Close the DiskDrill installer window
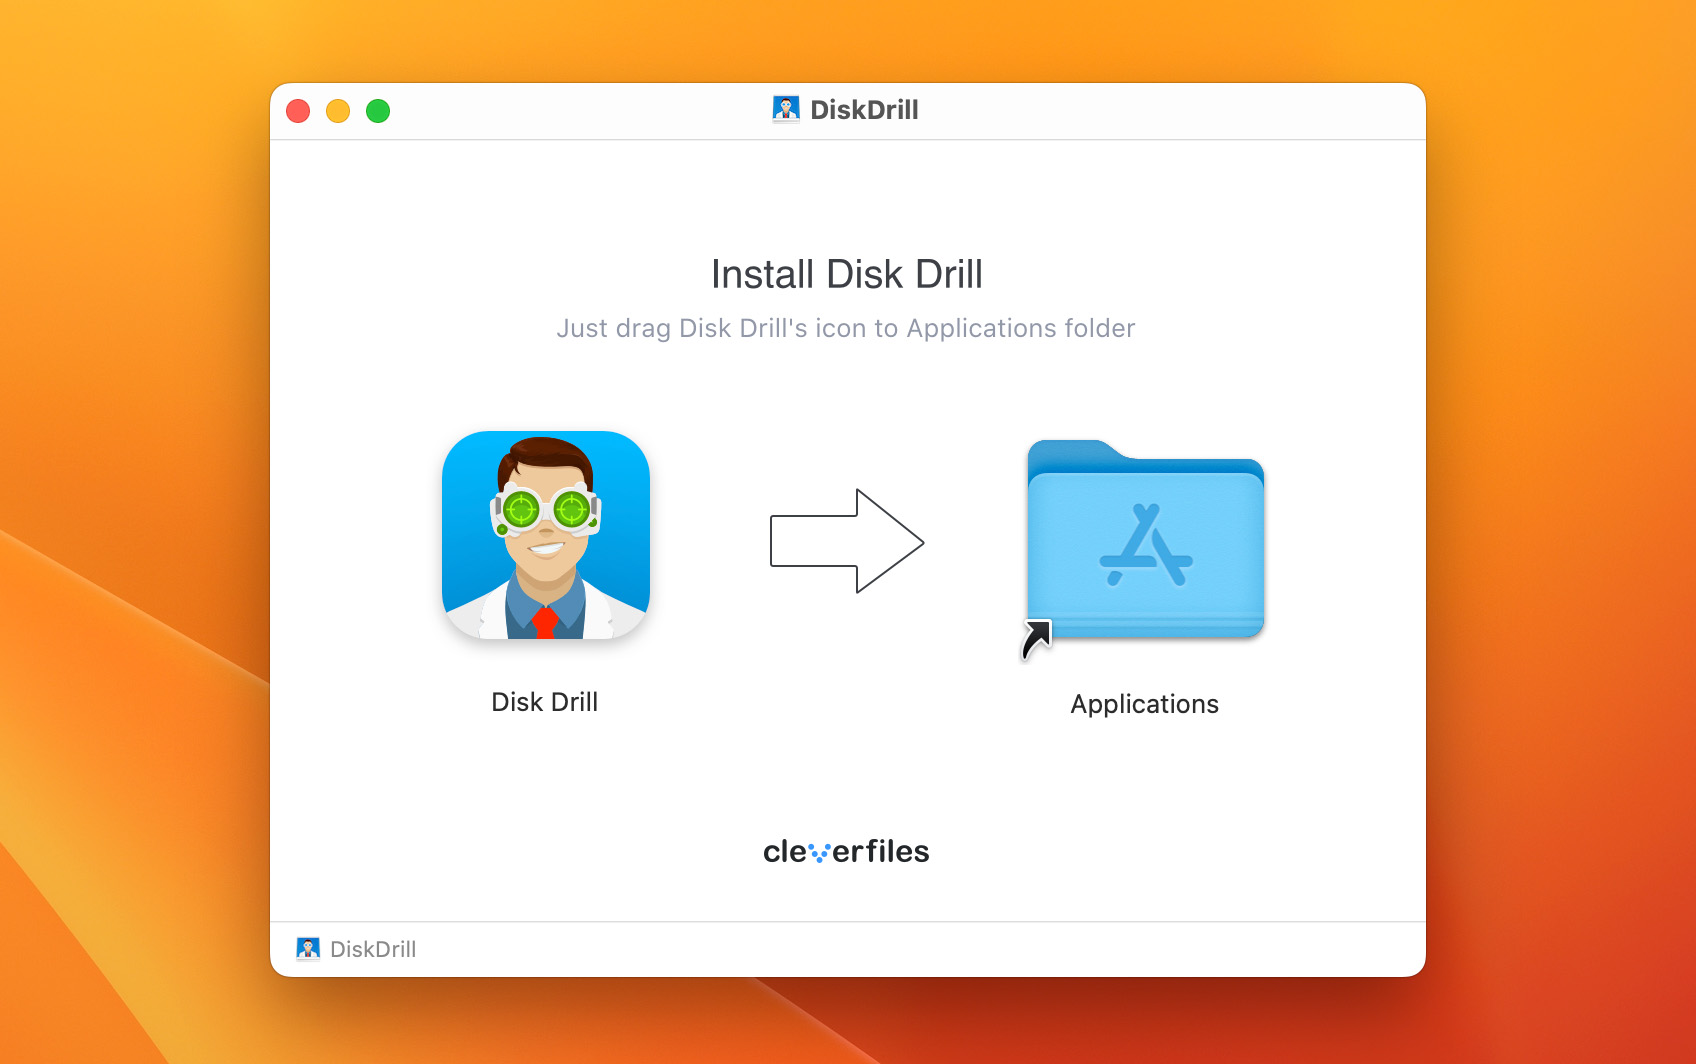The height and width of the screenshot is (1064, 1696). click(x=298, y=111)
